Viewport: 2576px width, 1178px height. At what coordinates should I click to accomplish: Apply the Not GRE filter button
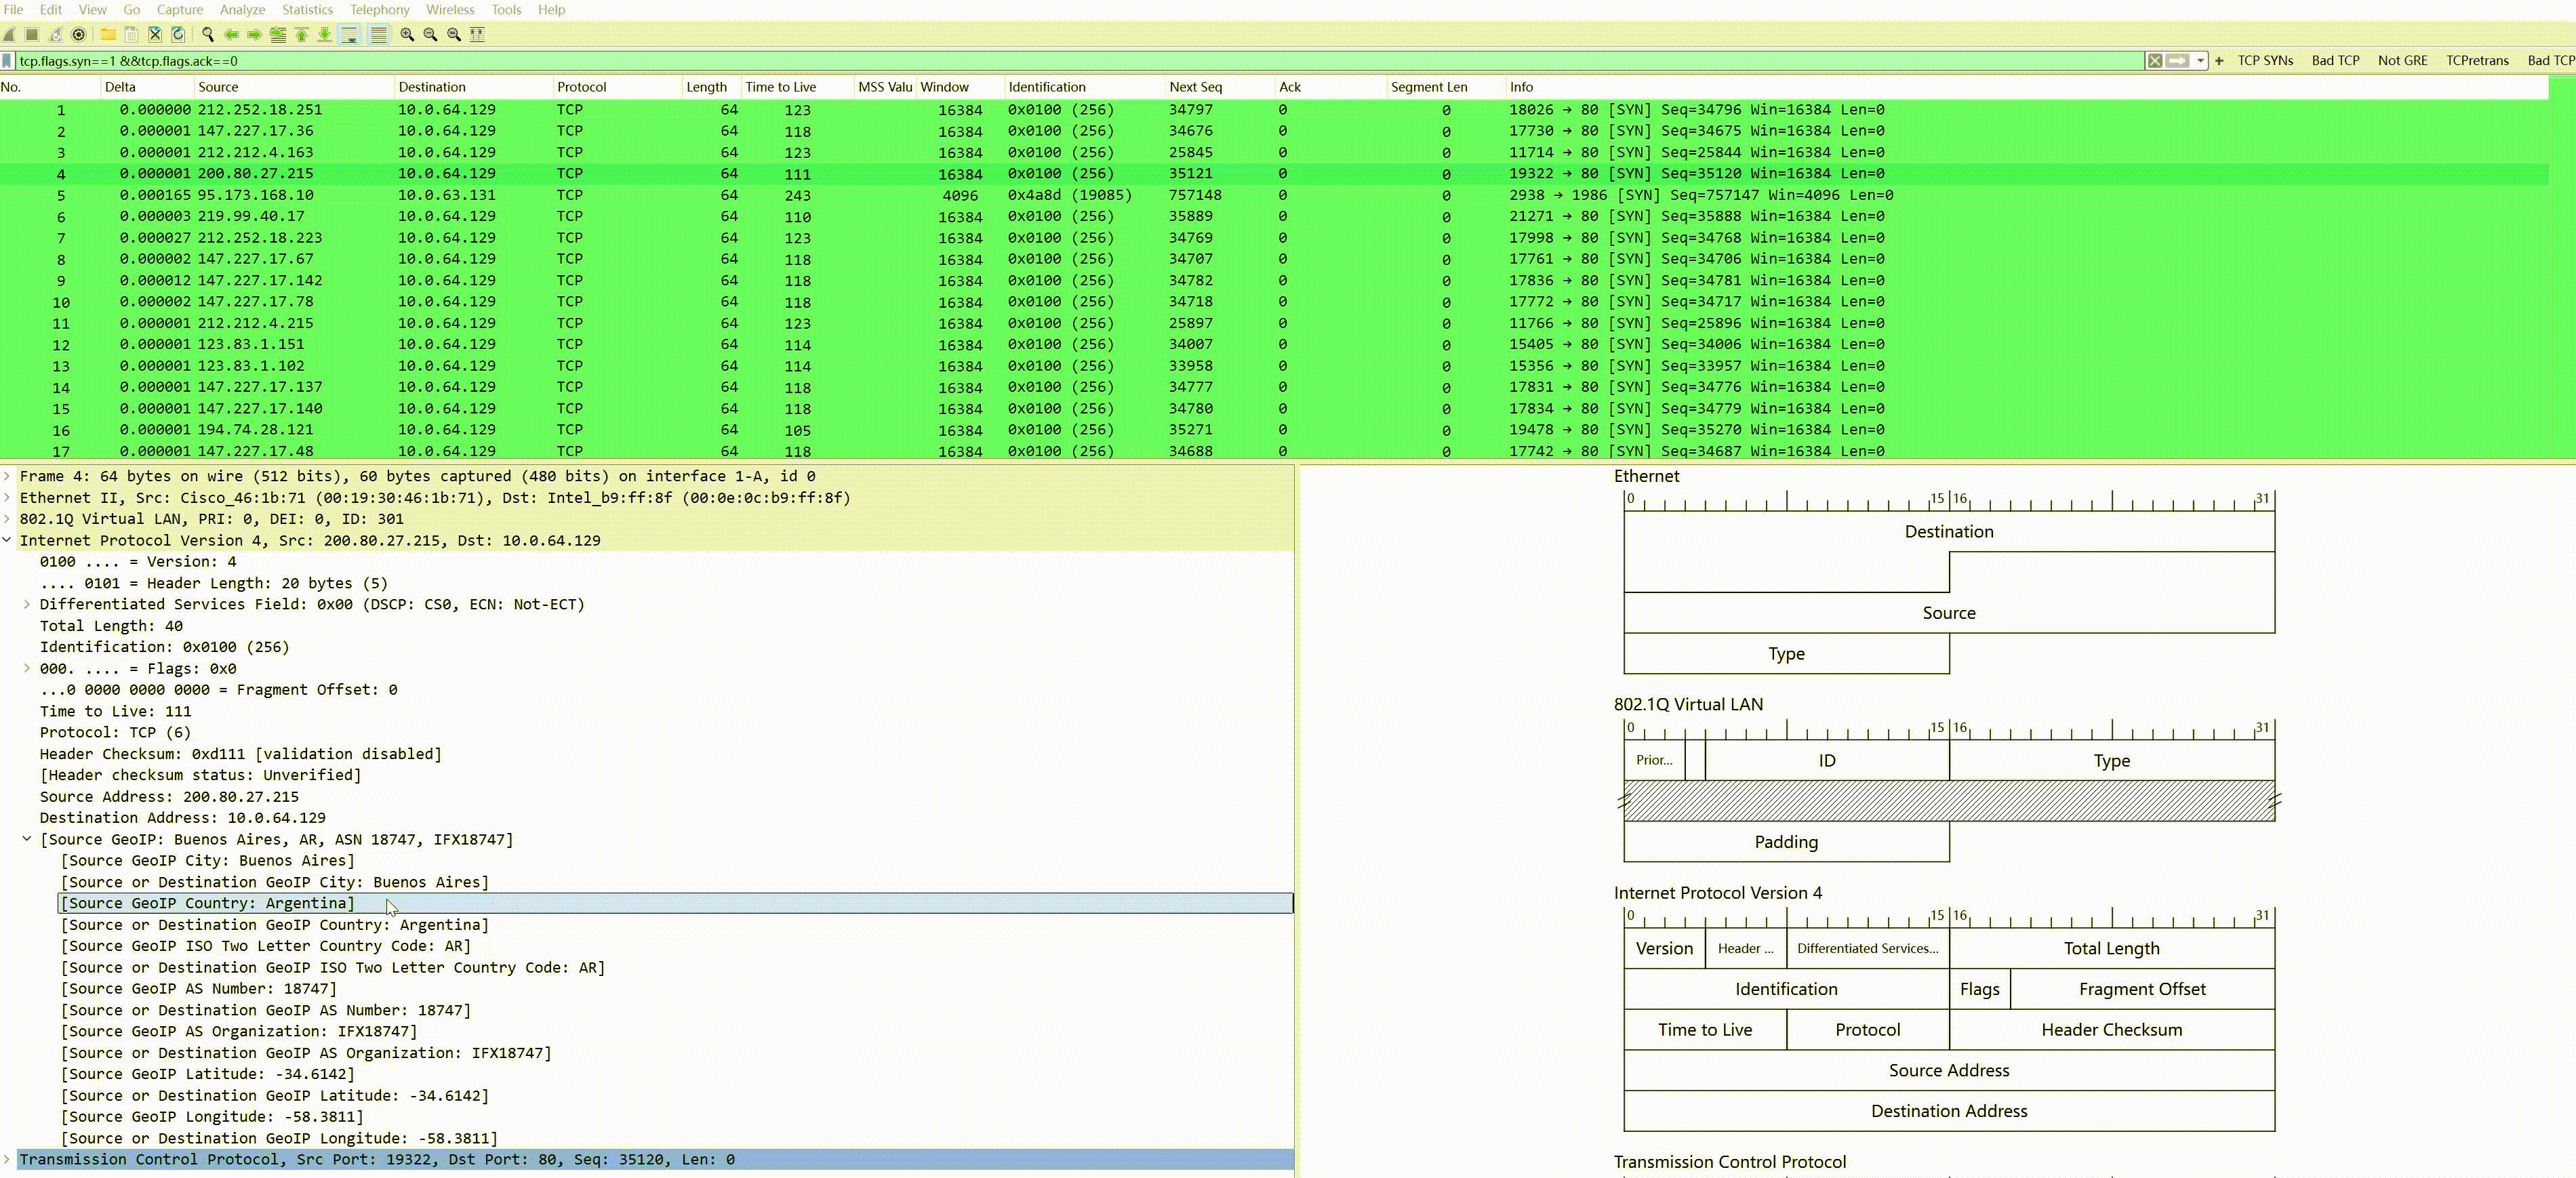[2402, 61]
